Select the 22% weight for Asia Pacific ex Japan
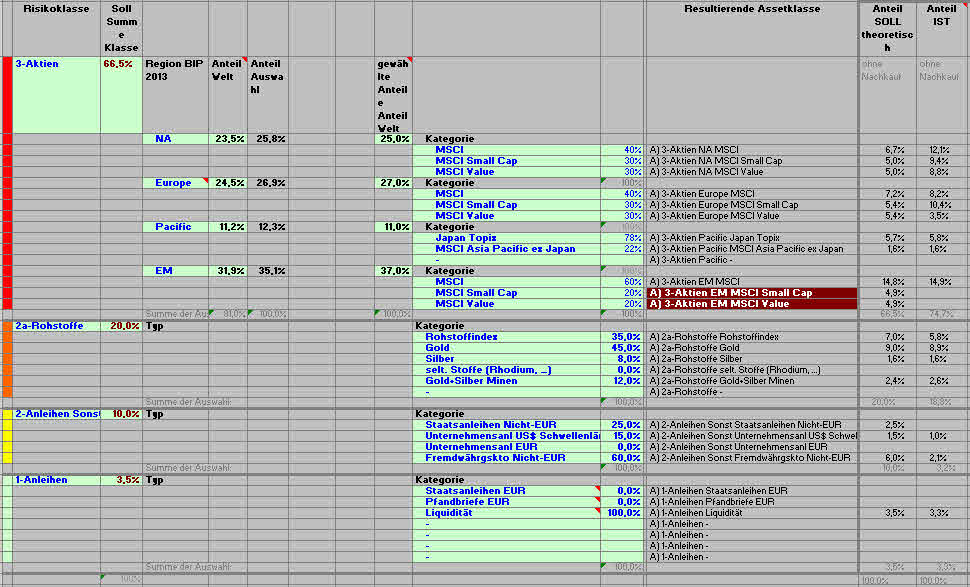Image resolution: width=970 pixels, height=587 pixels. (622, 249)
